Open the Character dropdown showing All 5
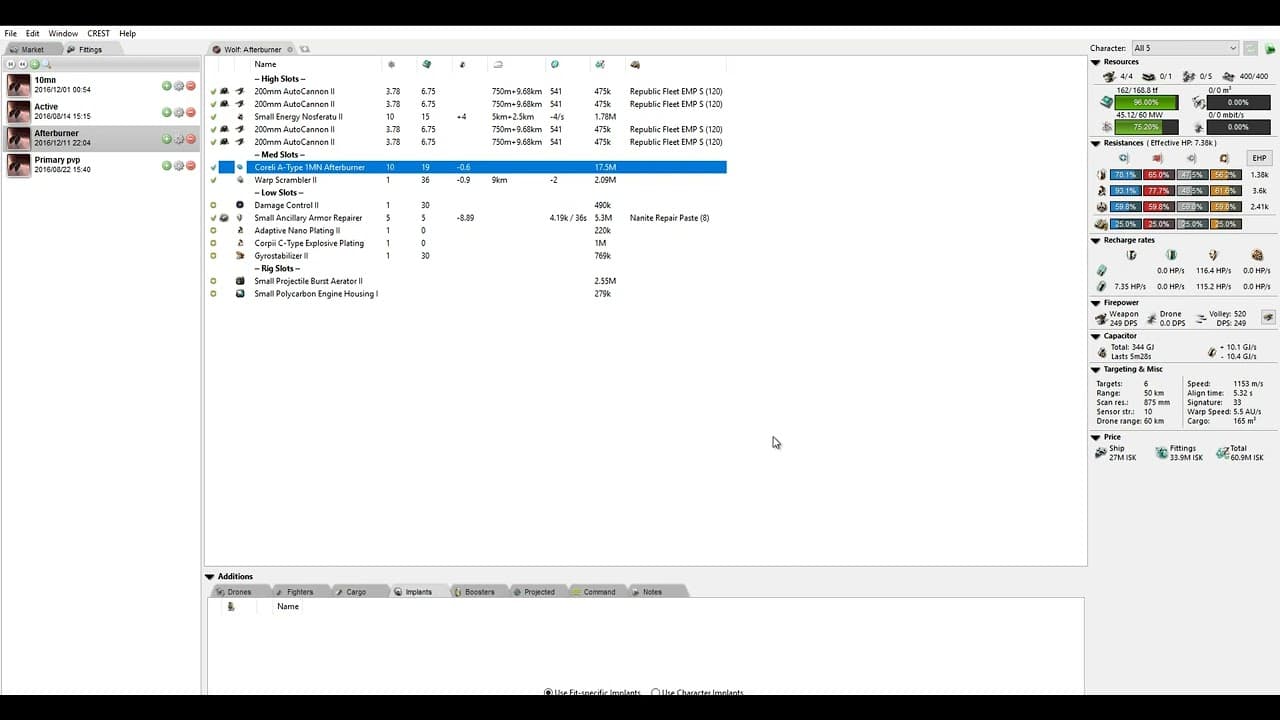1280x720 pixels. coord(1185,48)
